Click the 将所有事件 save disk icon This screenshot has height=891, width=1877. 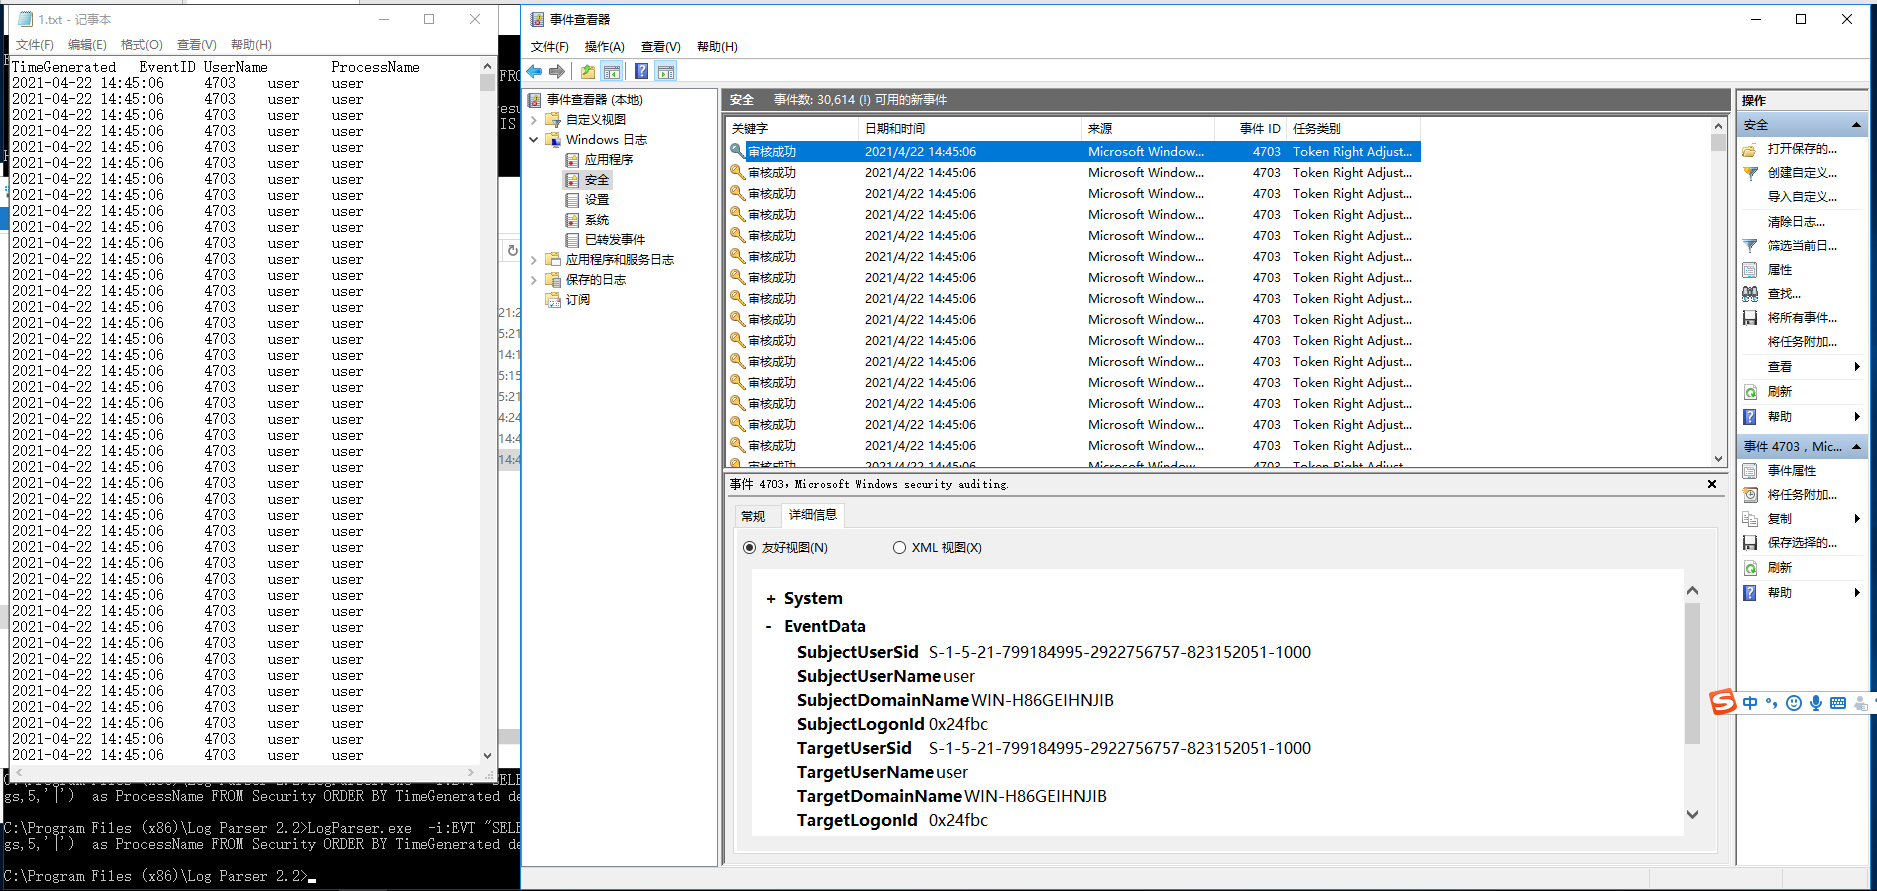tap(1750, 318)
